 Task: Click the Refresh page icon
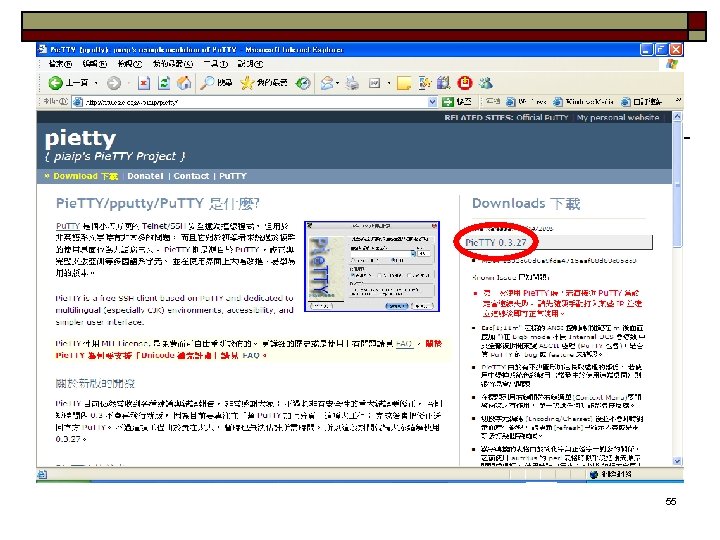(164, 83)
